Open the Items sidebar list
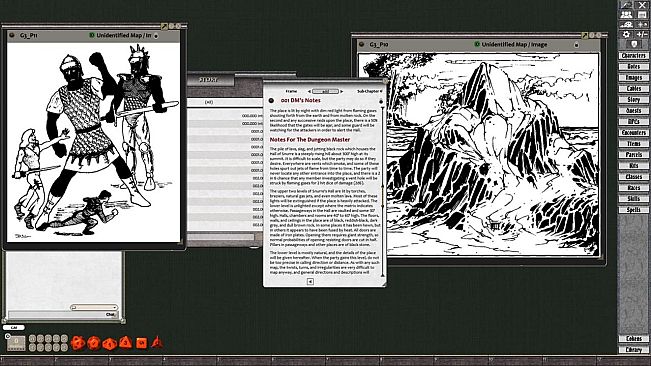Image resolution: width=651 pixels, height=366 pixels. point(634,144)
